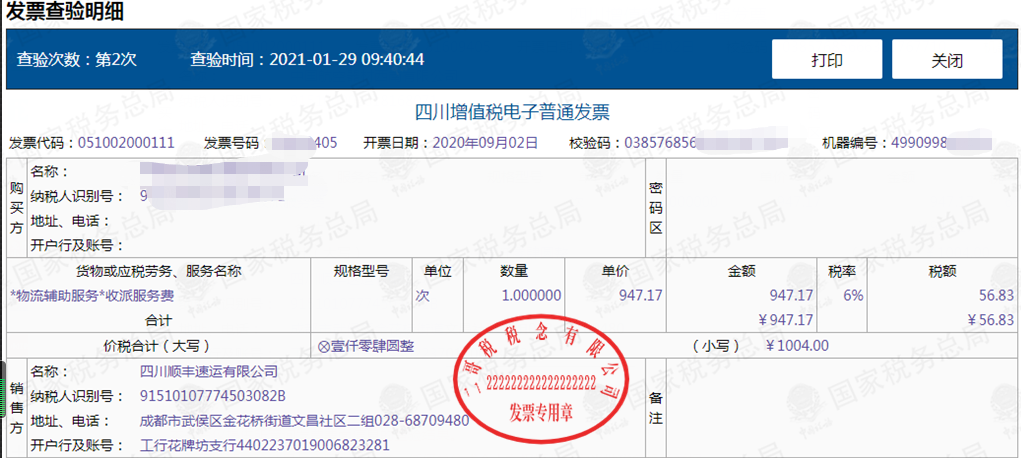Select bank account 工行花牌坊支行 text
The height and width of the screenshot is (458, 1021).
click(x=265, y=446)
